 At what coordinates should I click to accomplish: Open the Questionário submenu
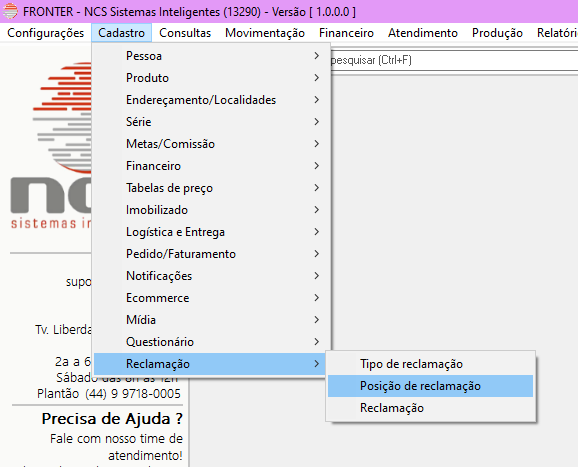coord(212,342)
